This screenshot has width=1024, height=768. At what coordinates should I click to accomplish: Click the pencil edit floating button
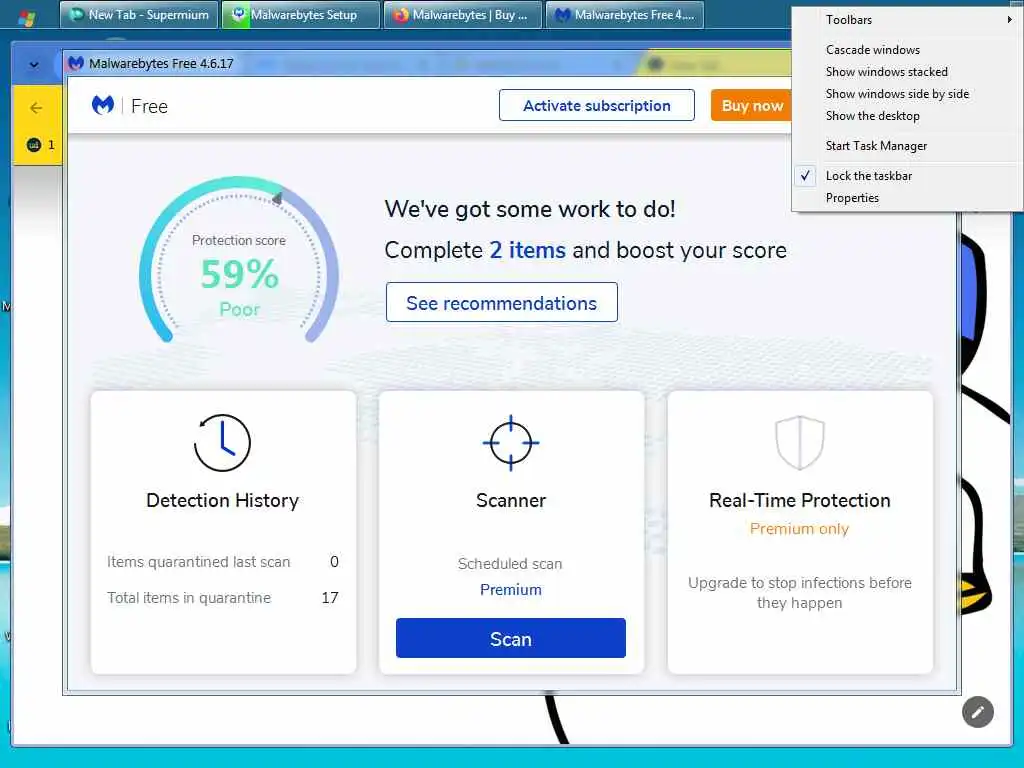tap(978, 712)
